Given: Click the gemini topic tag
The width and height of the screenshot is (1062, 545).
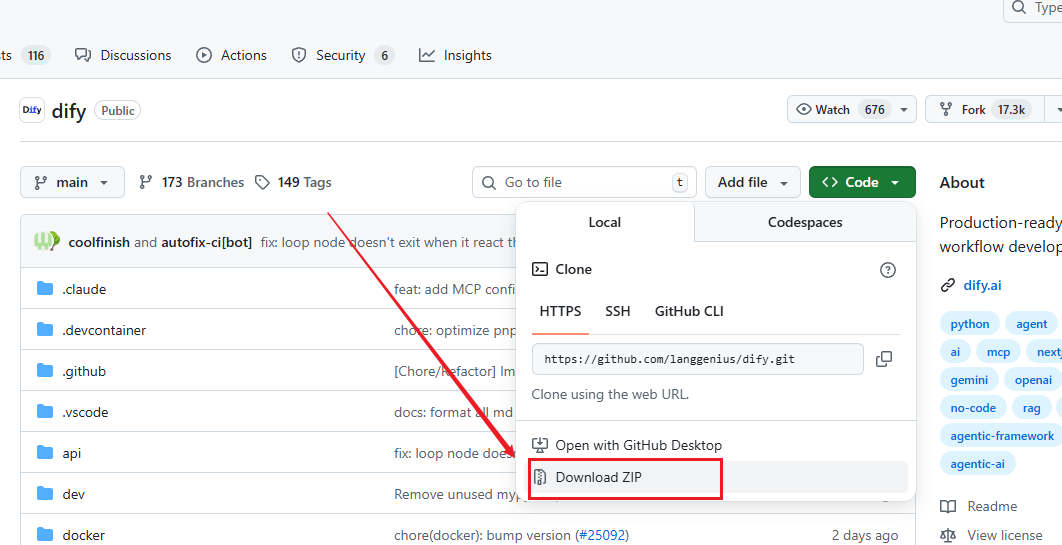Looking at the screenshot, I should [969, 380].
